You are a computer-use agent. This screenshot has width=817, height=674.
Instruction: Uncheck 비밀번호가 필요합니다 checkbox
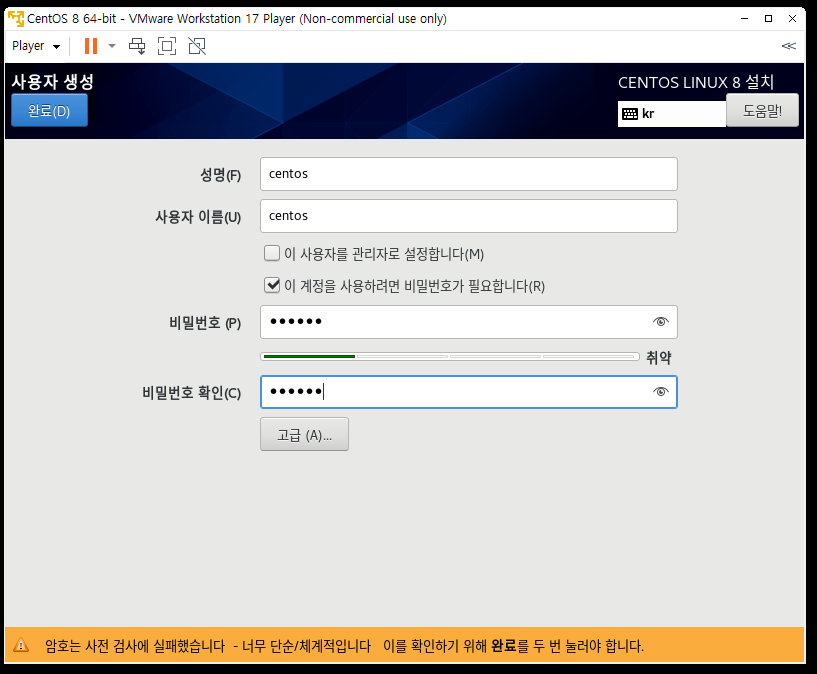(272, 285)
